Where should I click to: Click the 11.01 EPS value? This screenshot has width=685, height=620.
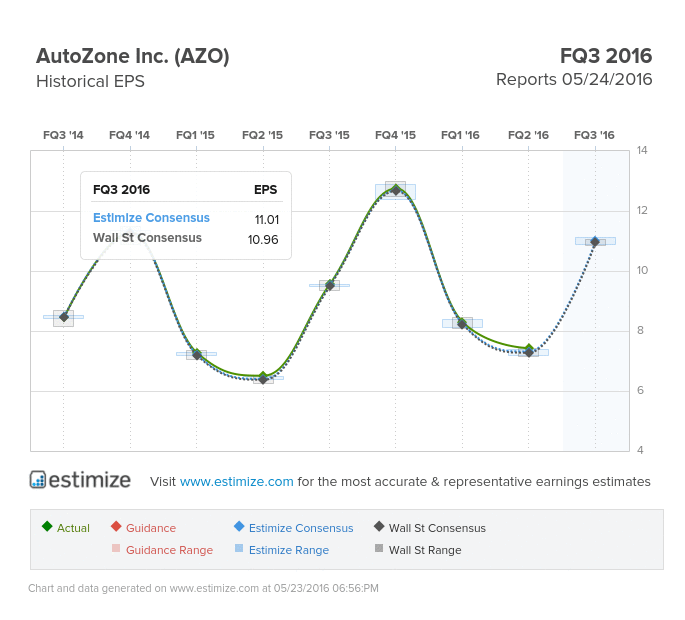pos(267,219)
